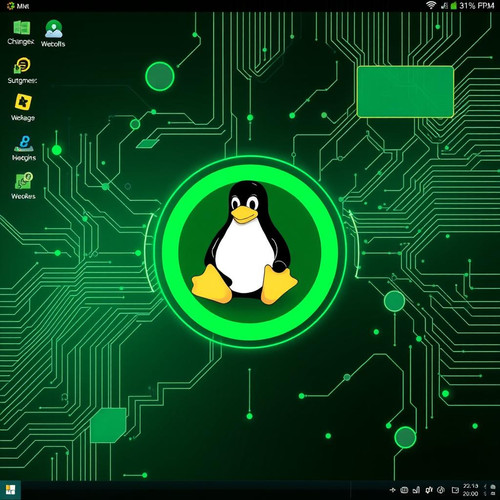500x500 pixels.
Task: Open the calendar tray icon beside clock
Action: (455, 490)
